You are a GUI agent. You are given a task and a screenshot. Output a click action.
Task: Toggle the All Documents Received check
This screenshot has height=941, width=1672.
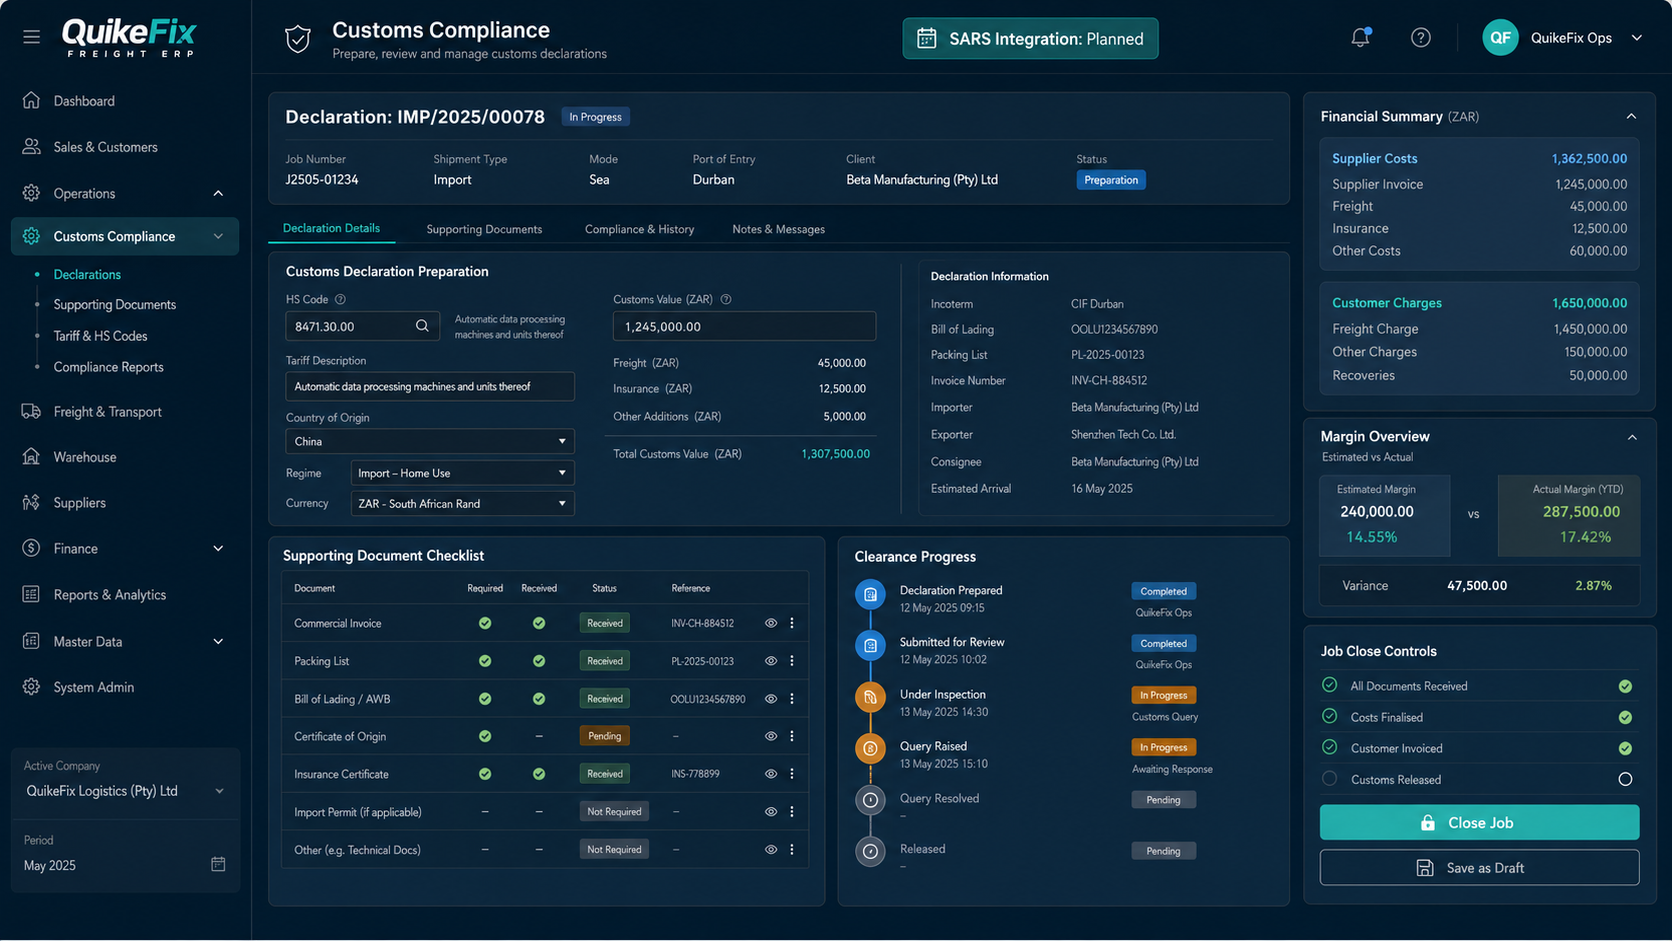click(1625, 686)
